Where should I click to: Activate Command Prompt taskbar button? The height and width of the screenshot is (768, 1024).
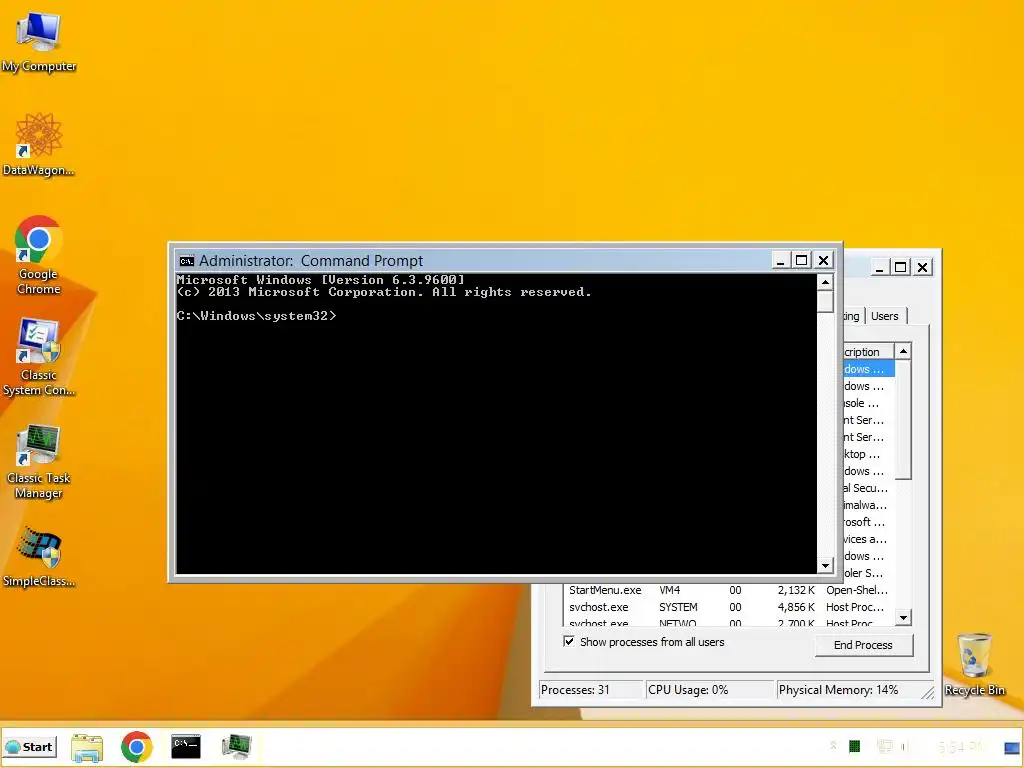point(186,746)
